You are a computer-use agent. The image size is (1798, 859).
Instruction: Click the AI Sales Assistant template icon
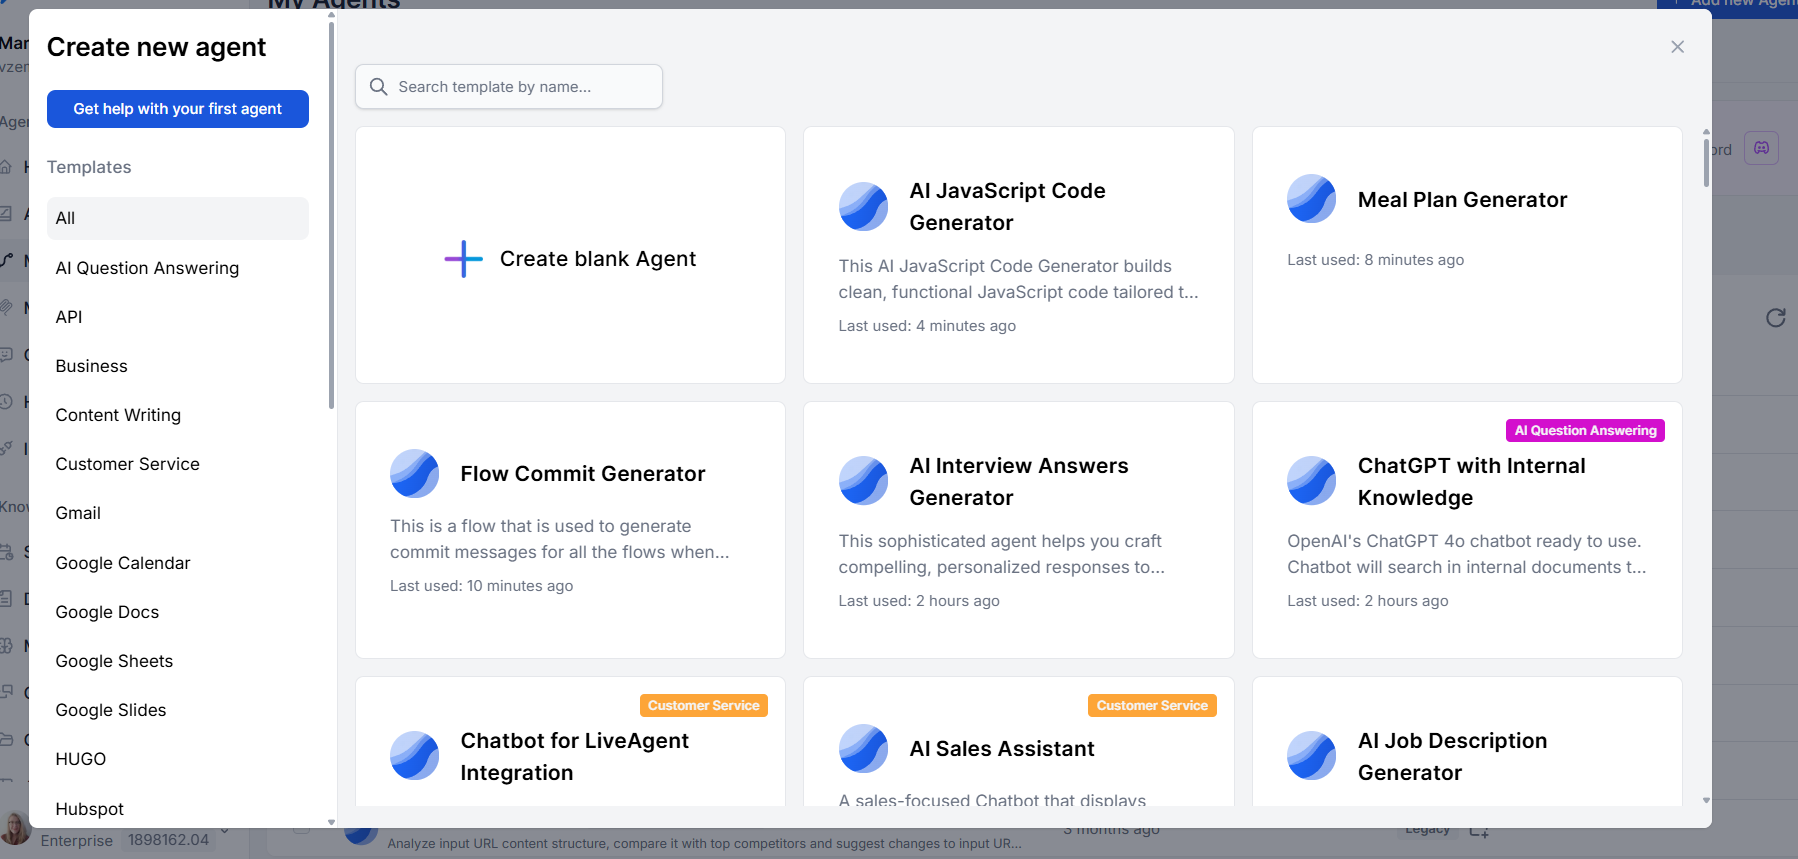[x=863, y=749]
